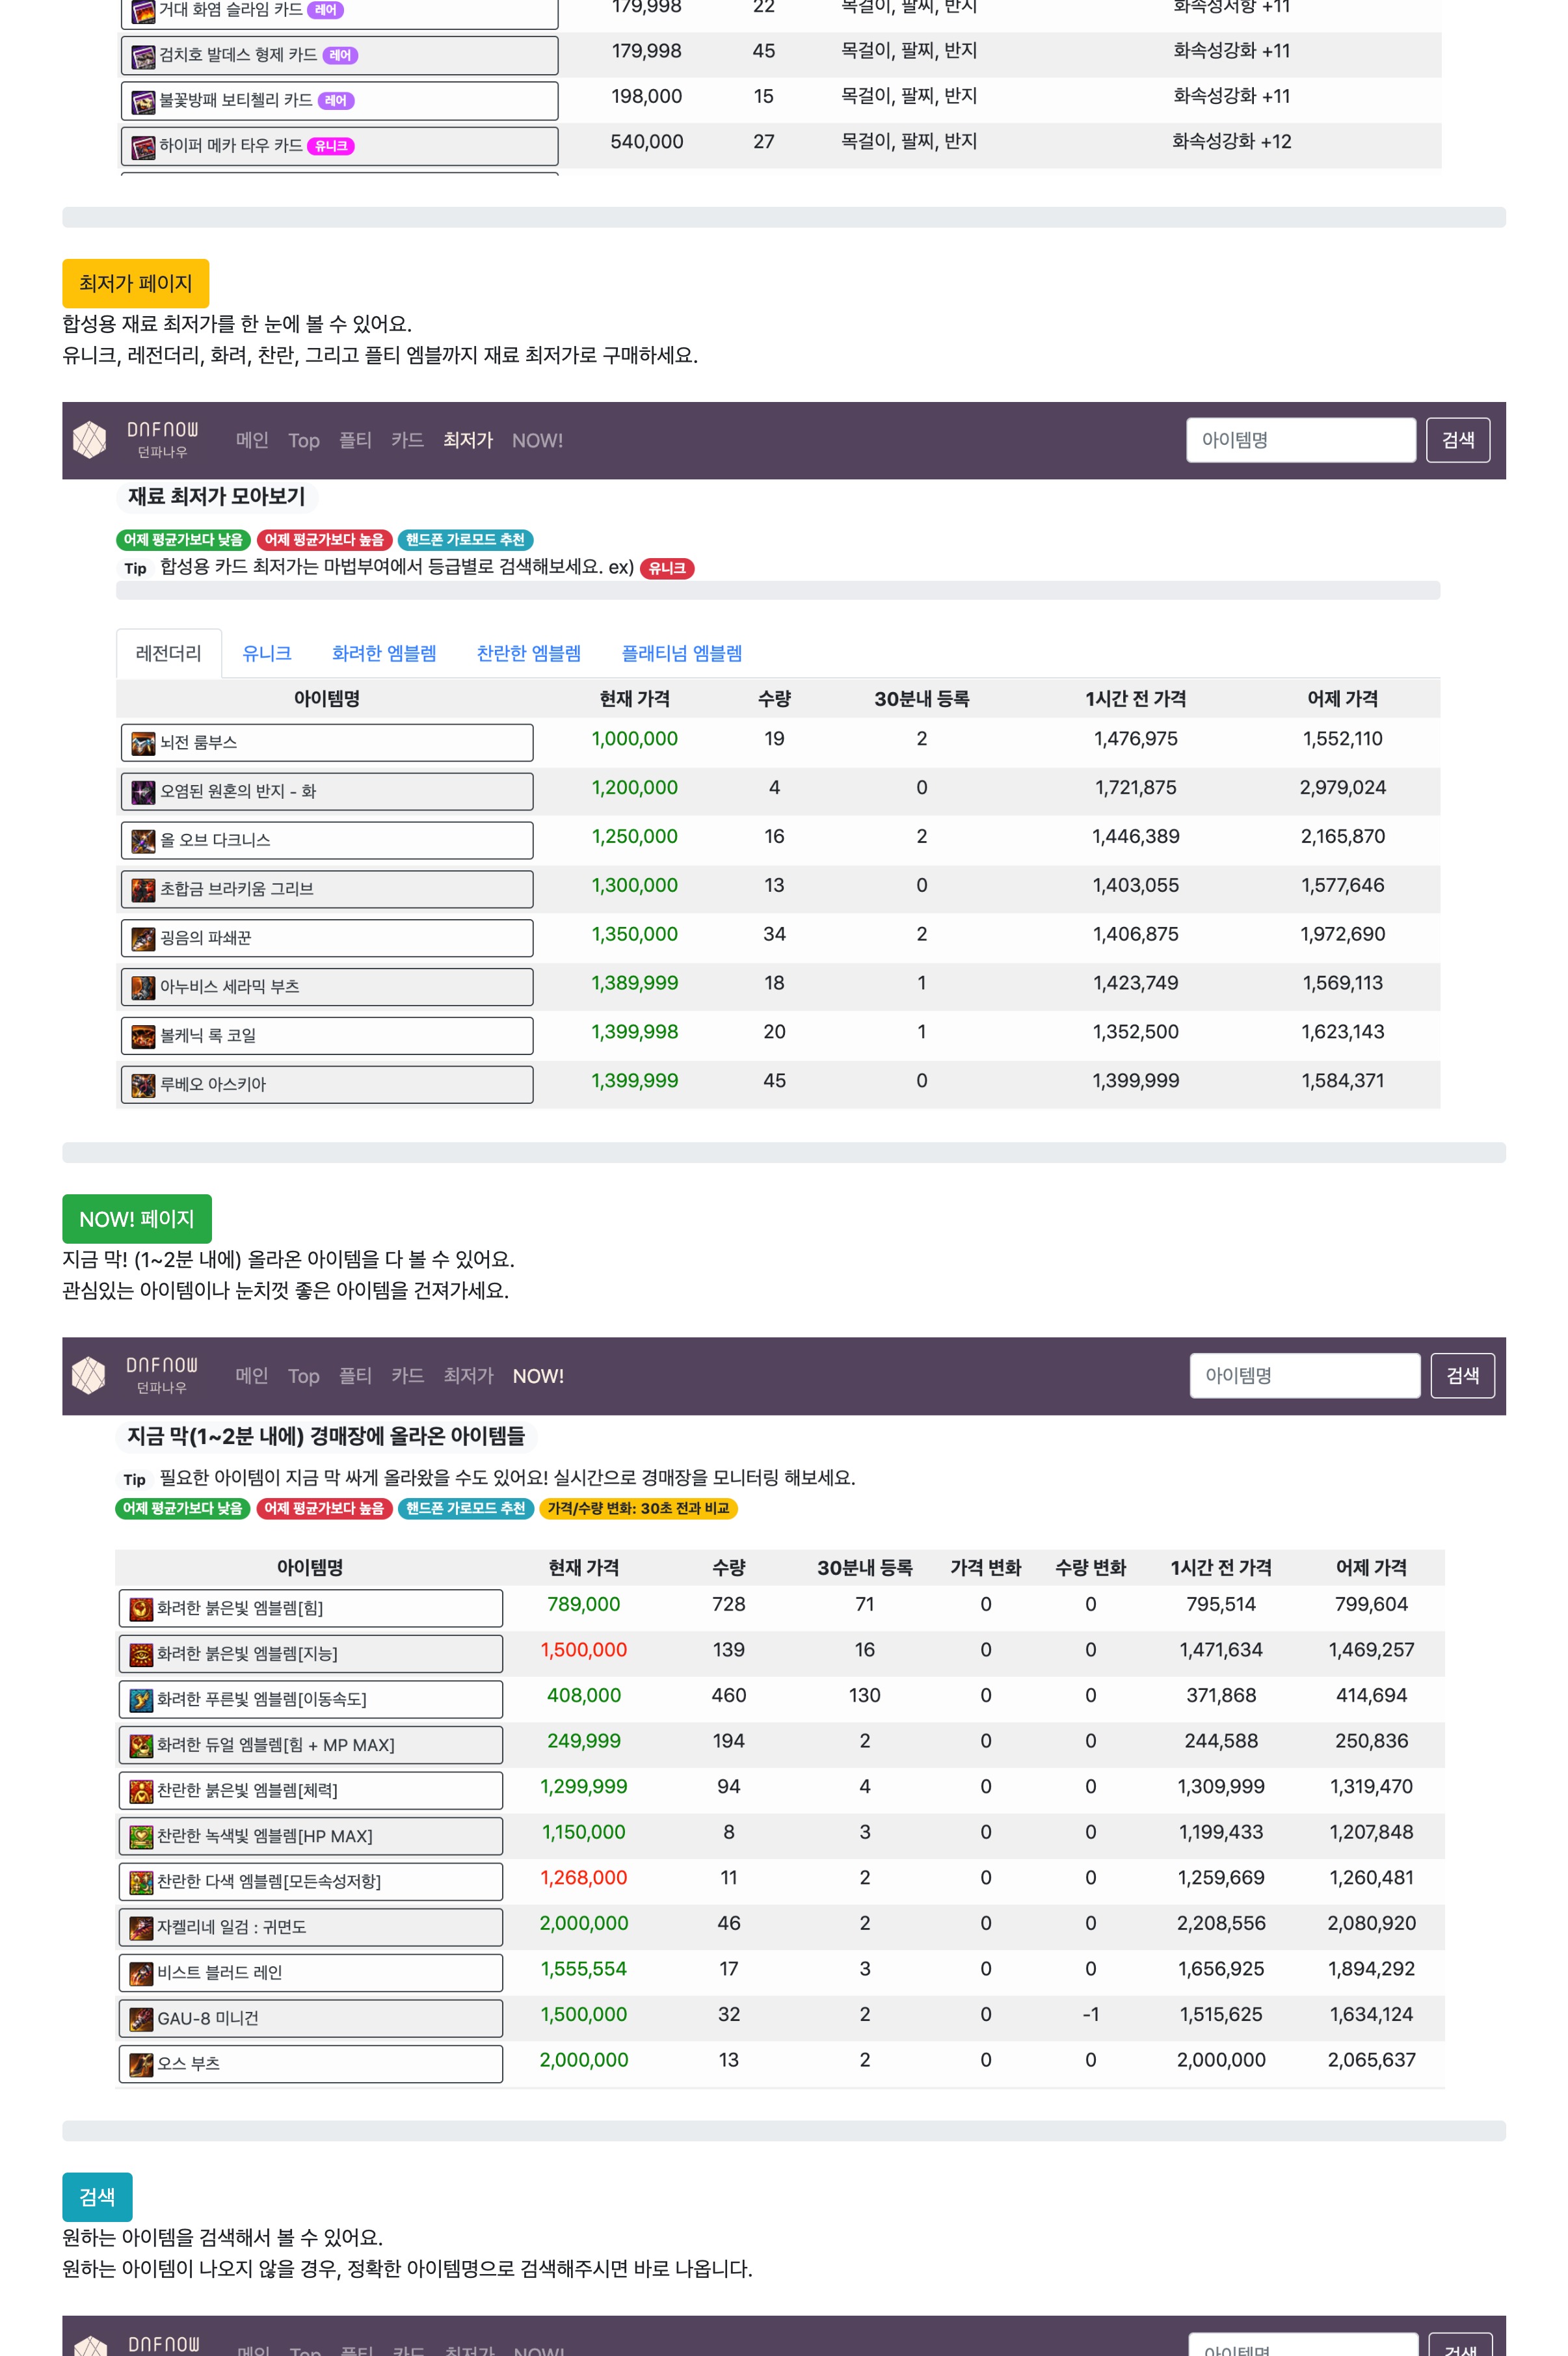Click the yellow 최저가 페이지 button
Screen dimensions: 1568x2356
tap(135, 283)
